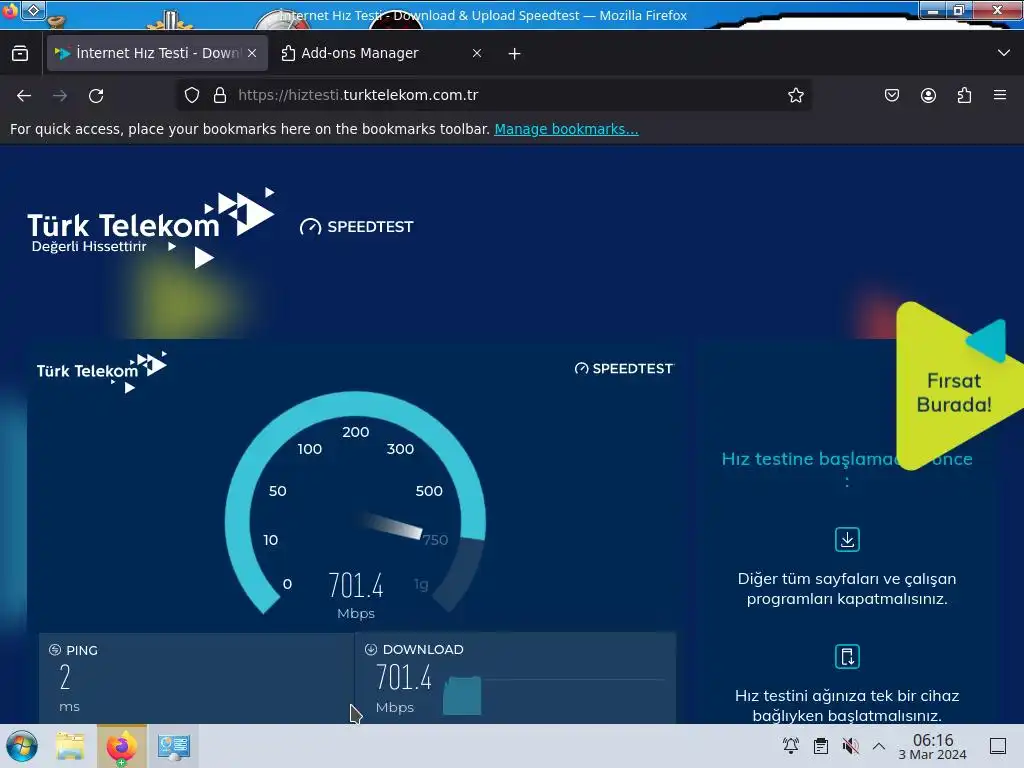Click the show desktop button
The image size is (1024, 768).
998,746
